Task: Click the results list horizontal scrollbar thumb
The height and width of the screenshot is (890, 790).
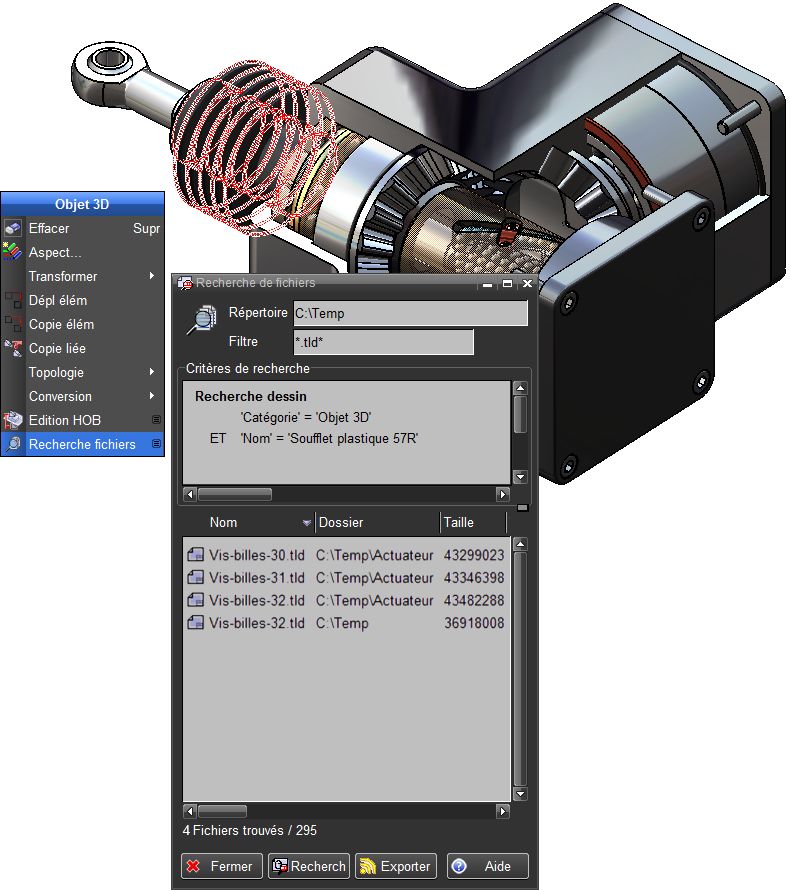Action: click(222, 811)
